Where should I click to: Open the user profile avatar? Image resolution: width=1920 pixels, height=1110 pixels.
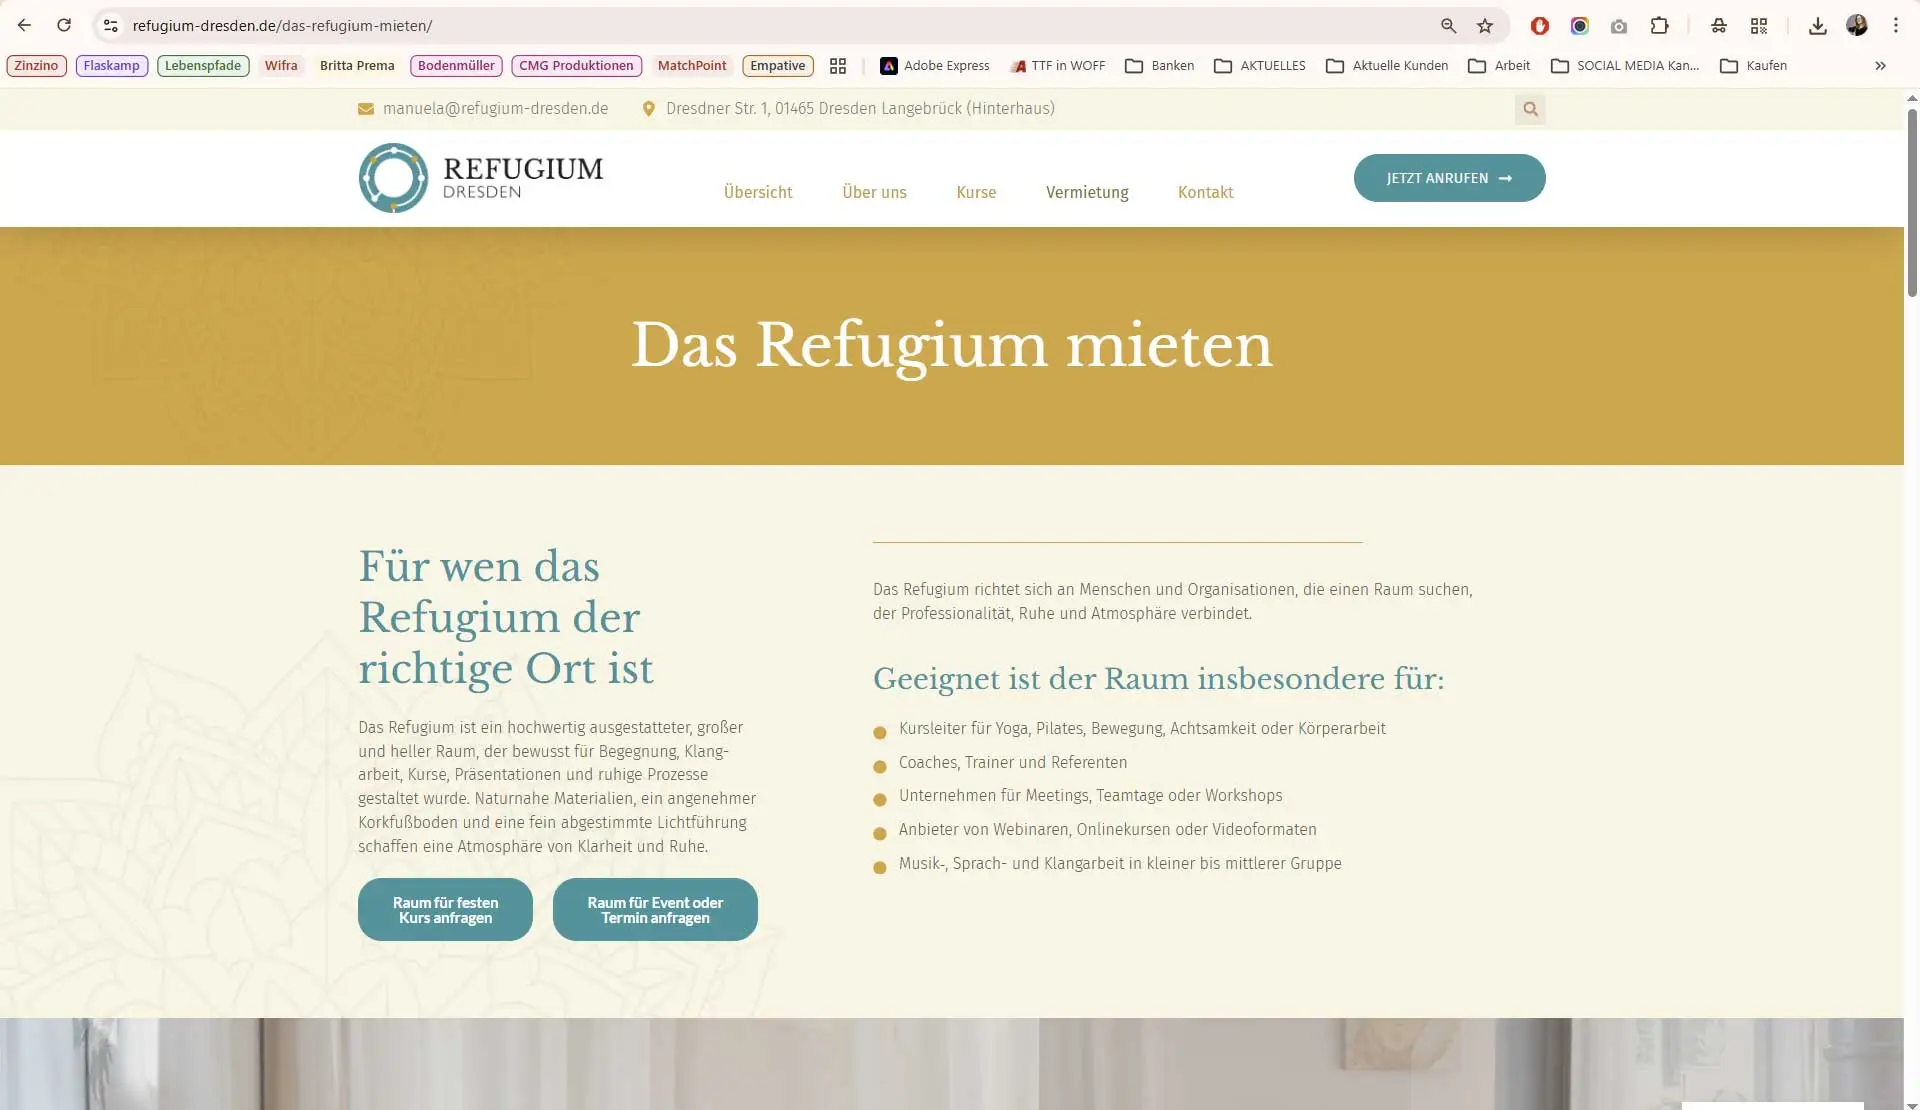(x=1857, y=26)
